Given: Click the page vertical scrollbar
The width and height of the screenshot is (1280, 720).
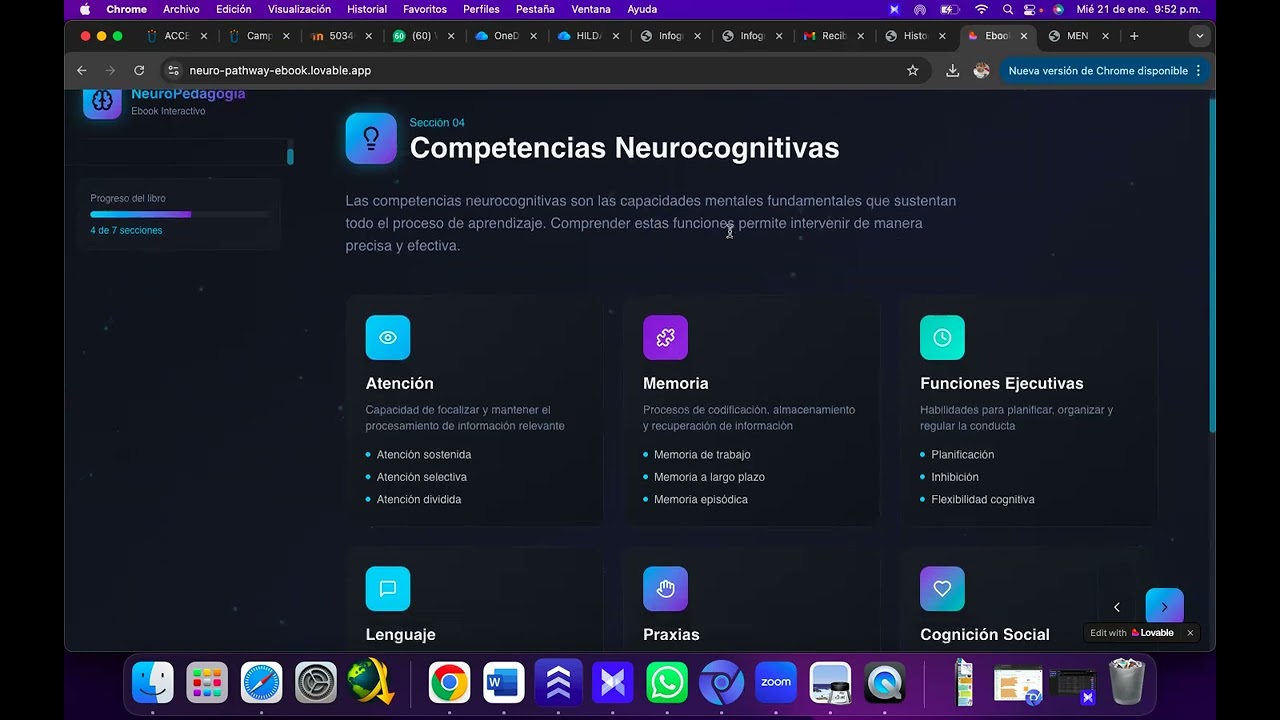Looking at the screenshot, I should 1212,265.
